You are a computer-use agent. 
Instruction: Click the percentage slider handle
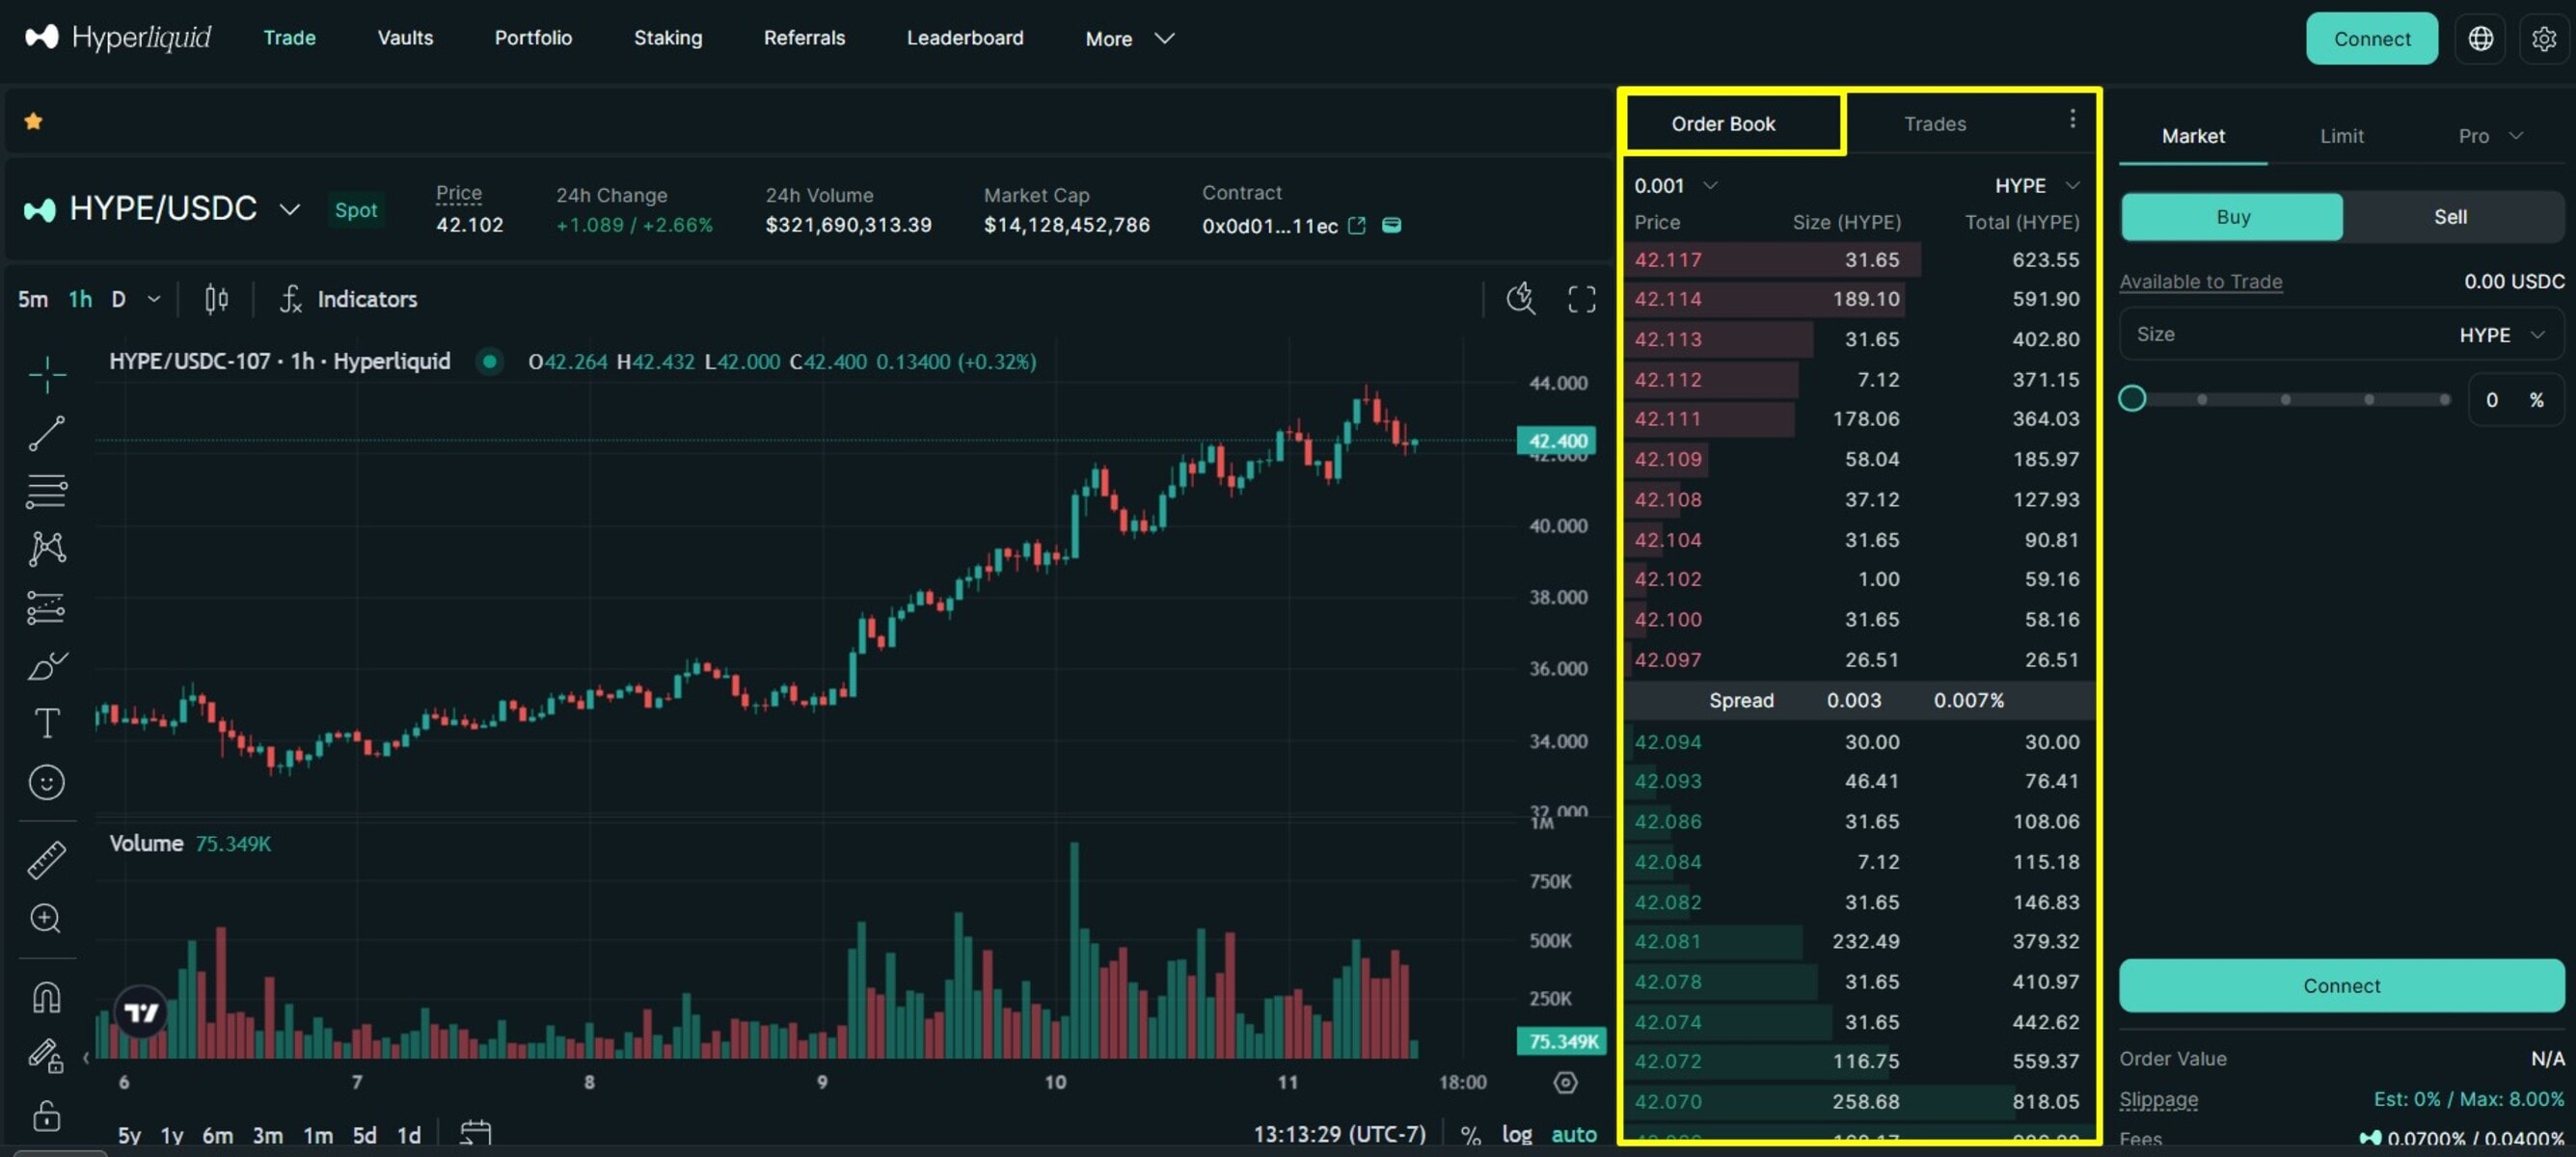click(2131, 399)
